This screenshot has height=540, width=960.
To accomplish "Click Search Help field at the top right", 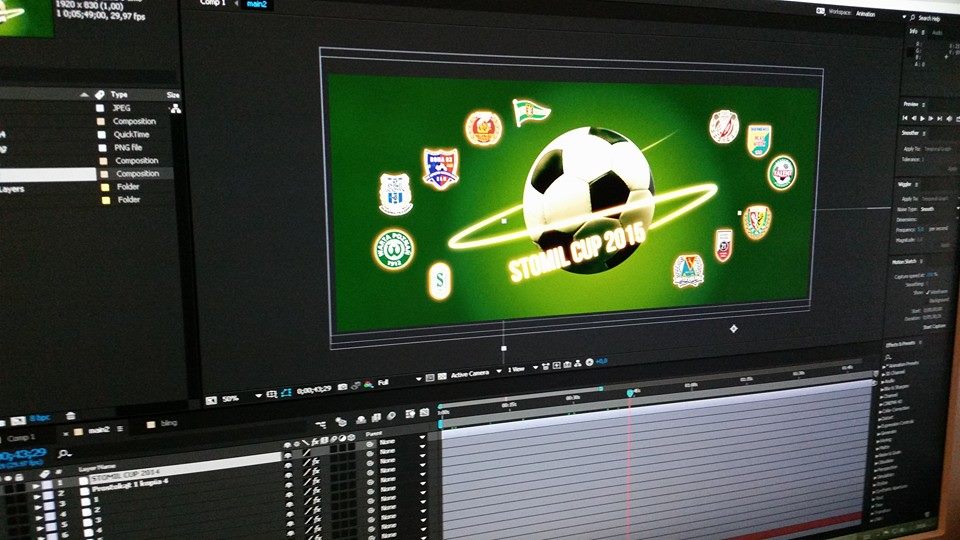I will pos(929,18).
